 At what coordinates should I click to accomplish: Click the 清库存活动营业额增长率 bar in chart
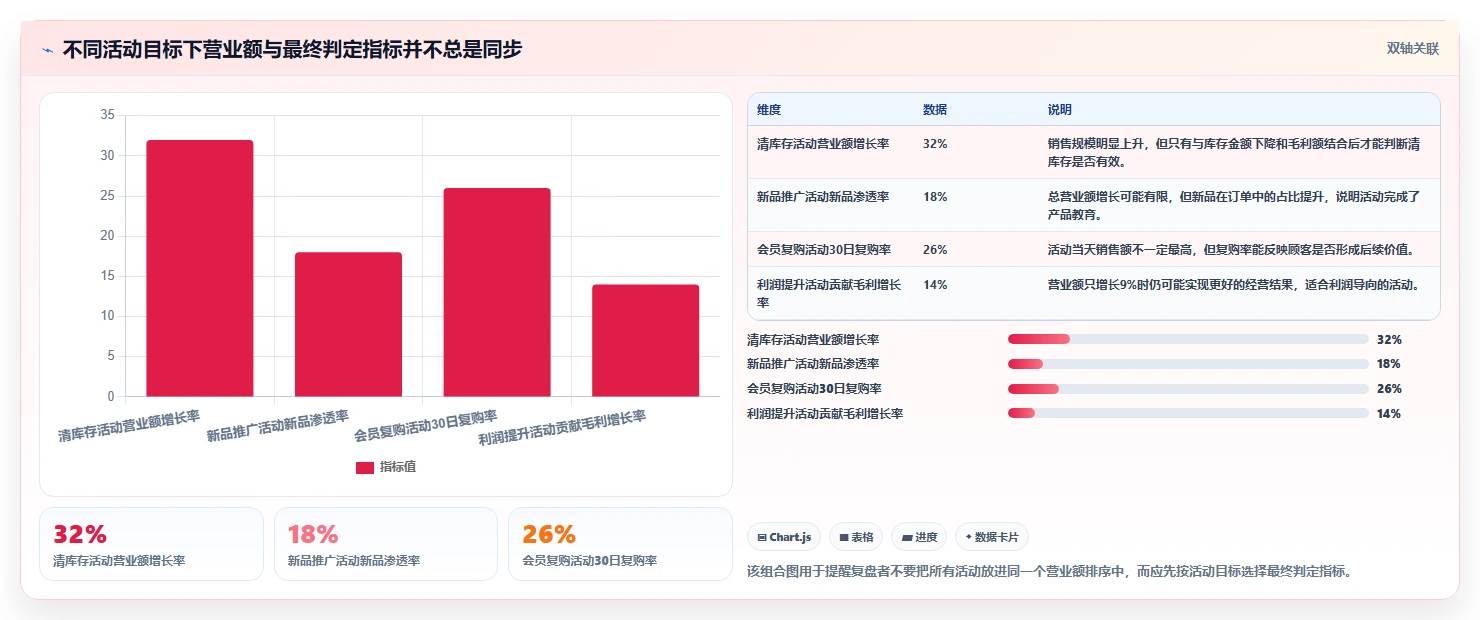pos(200,268)
